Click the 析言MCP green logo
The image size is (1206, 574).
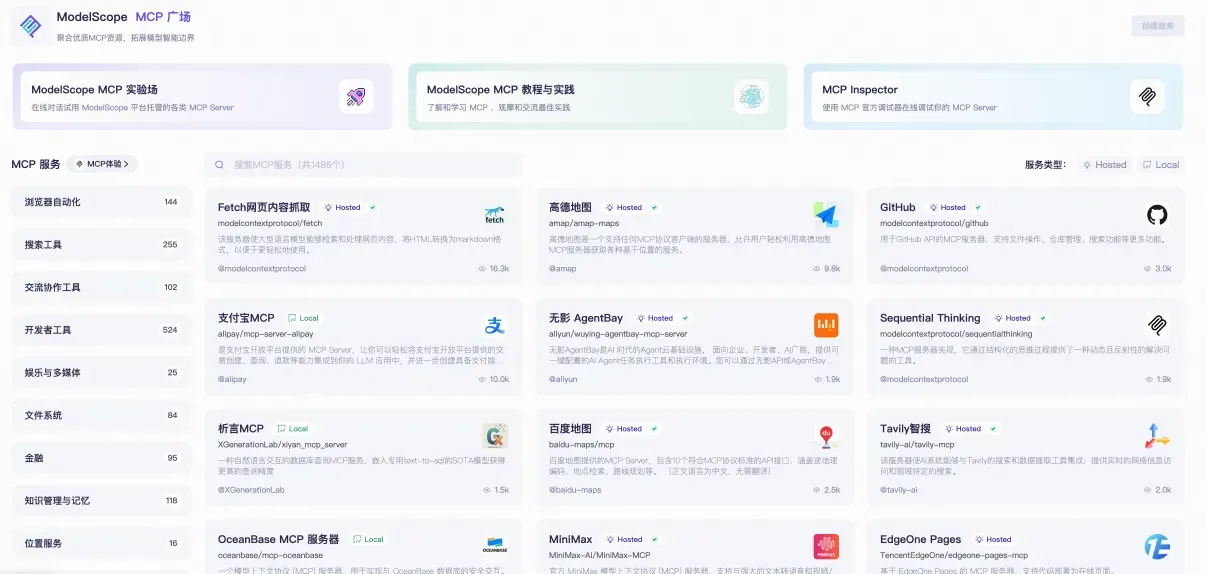495,435
